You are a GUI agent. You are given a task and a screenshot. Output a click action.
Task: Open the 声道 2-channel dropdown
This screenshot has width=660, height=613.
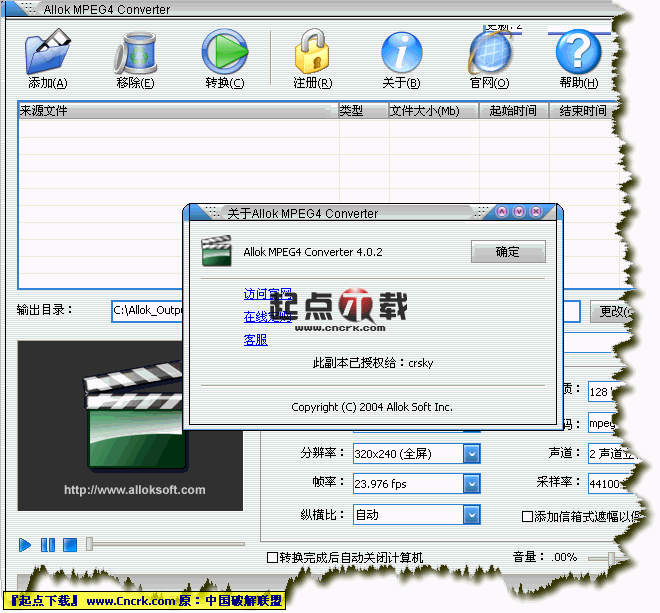click(x=610, y=453)
